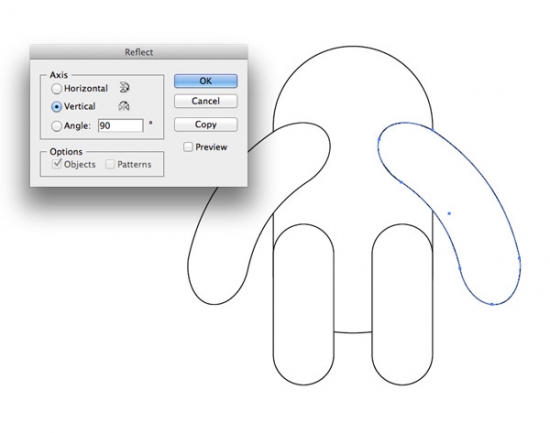Click bottom anchor point of selected arm

(x=492, y=304)
